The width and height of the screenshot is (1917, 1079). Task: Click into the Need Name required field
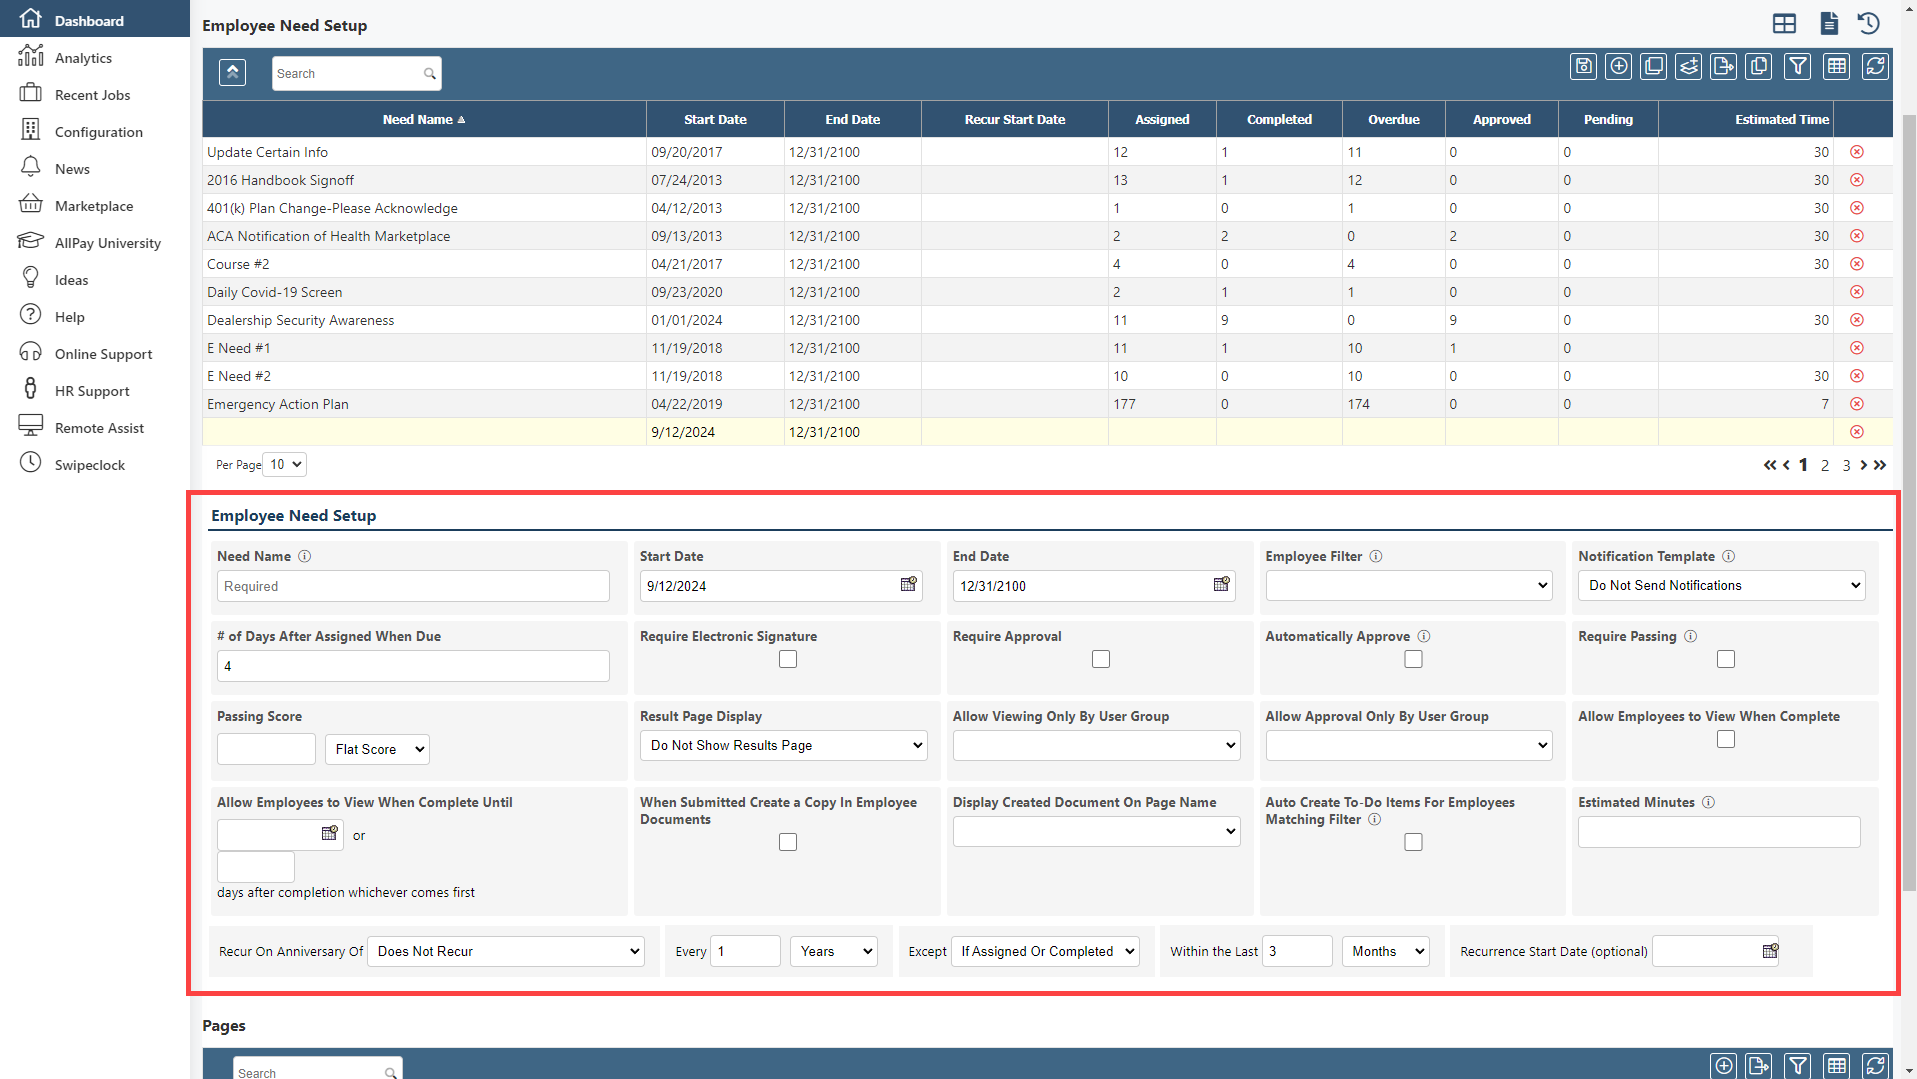tap(413, 586)
